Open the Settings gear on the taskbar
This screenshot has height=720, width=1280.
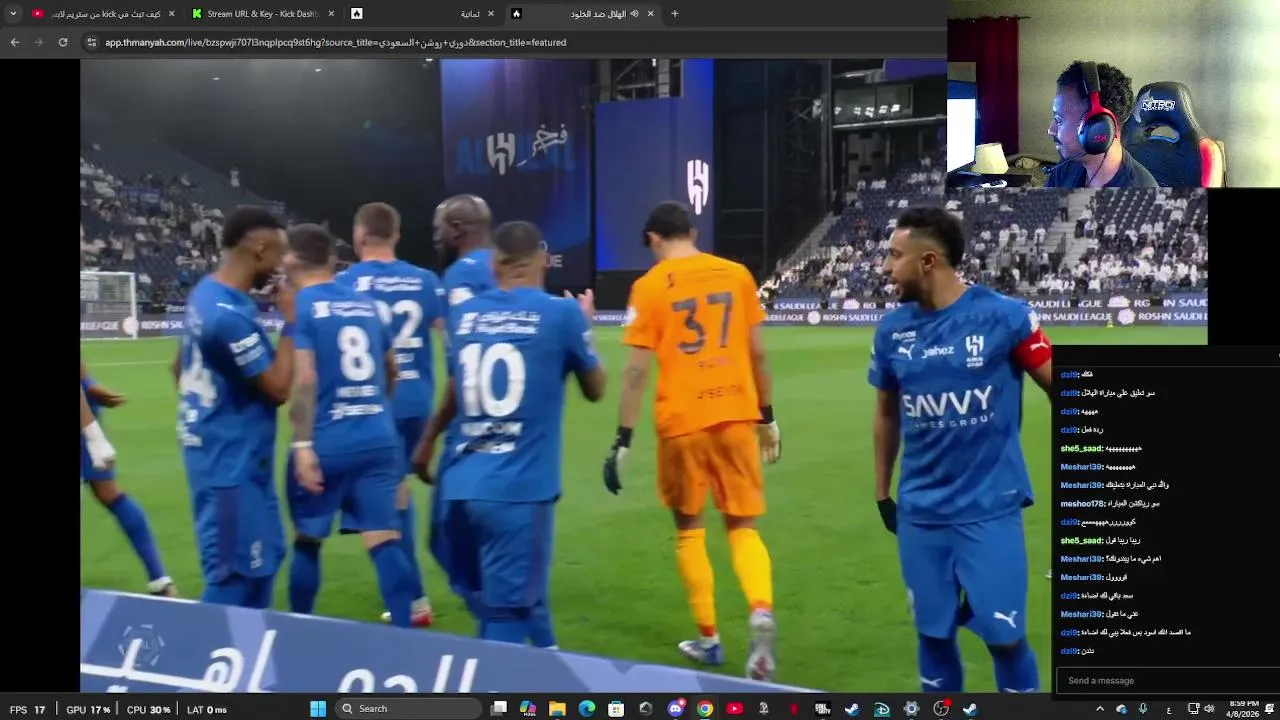pos(911,709)
